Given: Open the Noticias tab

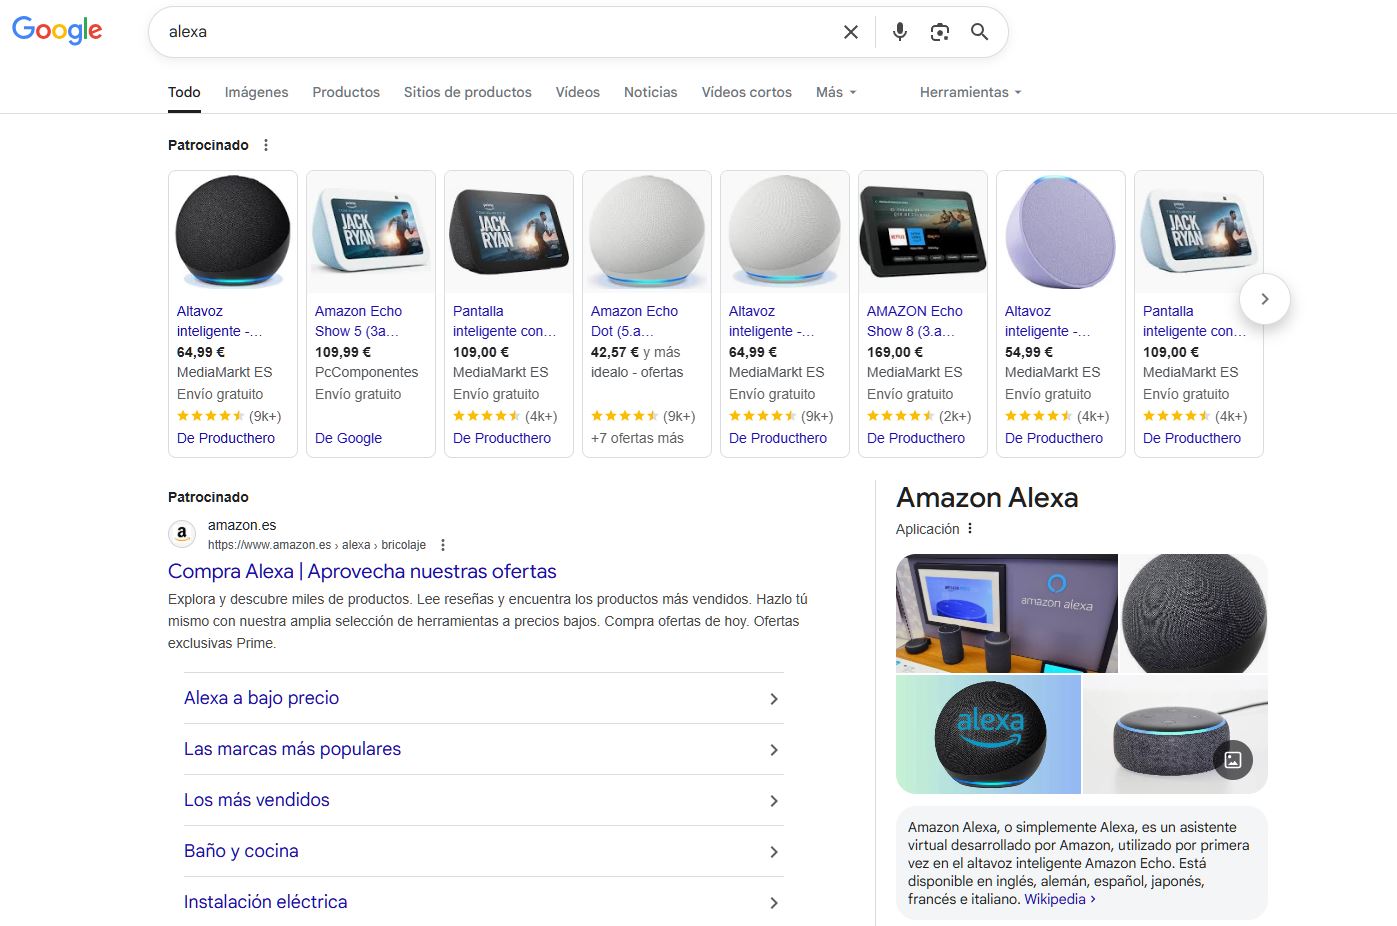Looking at the screenshot, I should (x=651, y=92).
